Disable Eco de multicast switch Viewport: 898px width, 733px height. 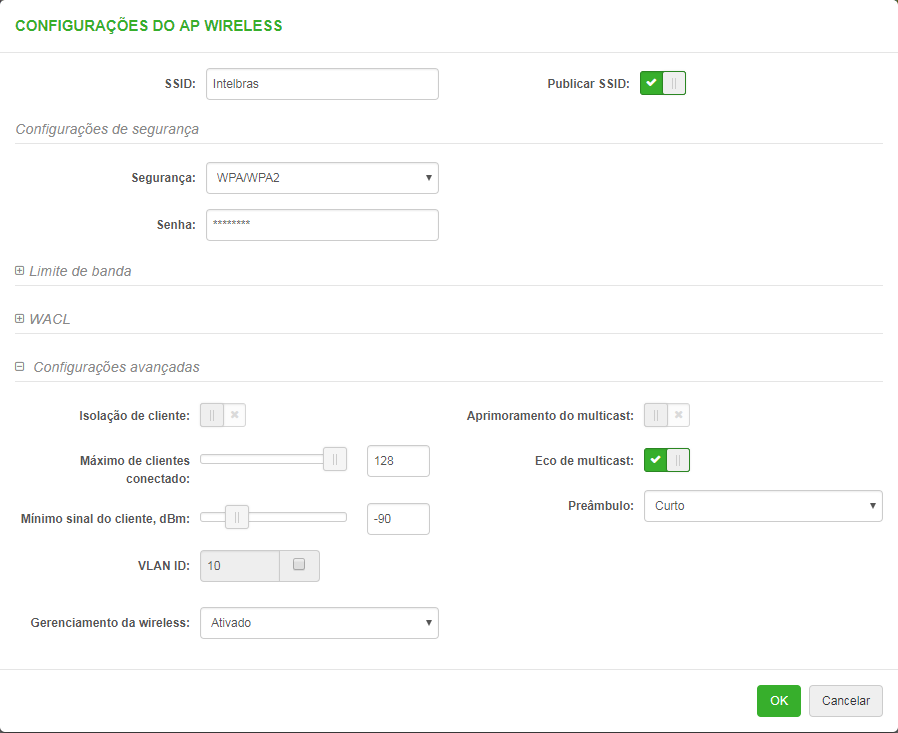point(667,461)
